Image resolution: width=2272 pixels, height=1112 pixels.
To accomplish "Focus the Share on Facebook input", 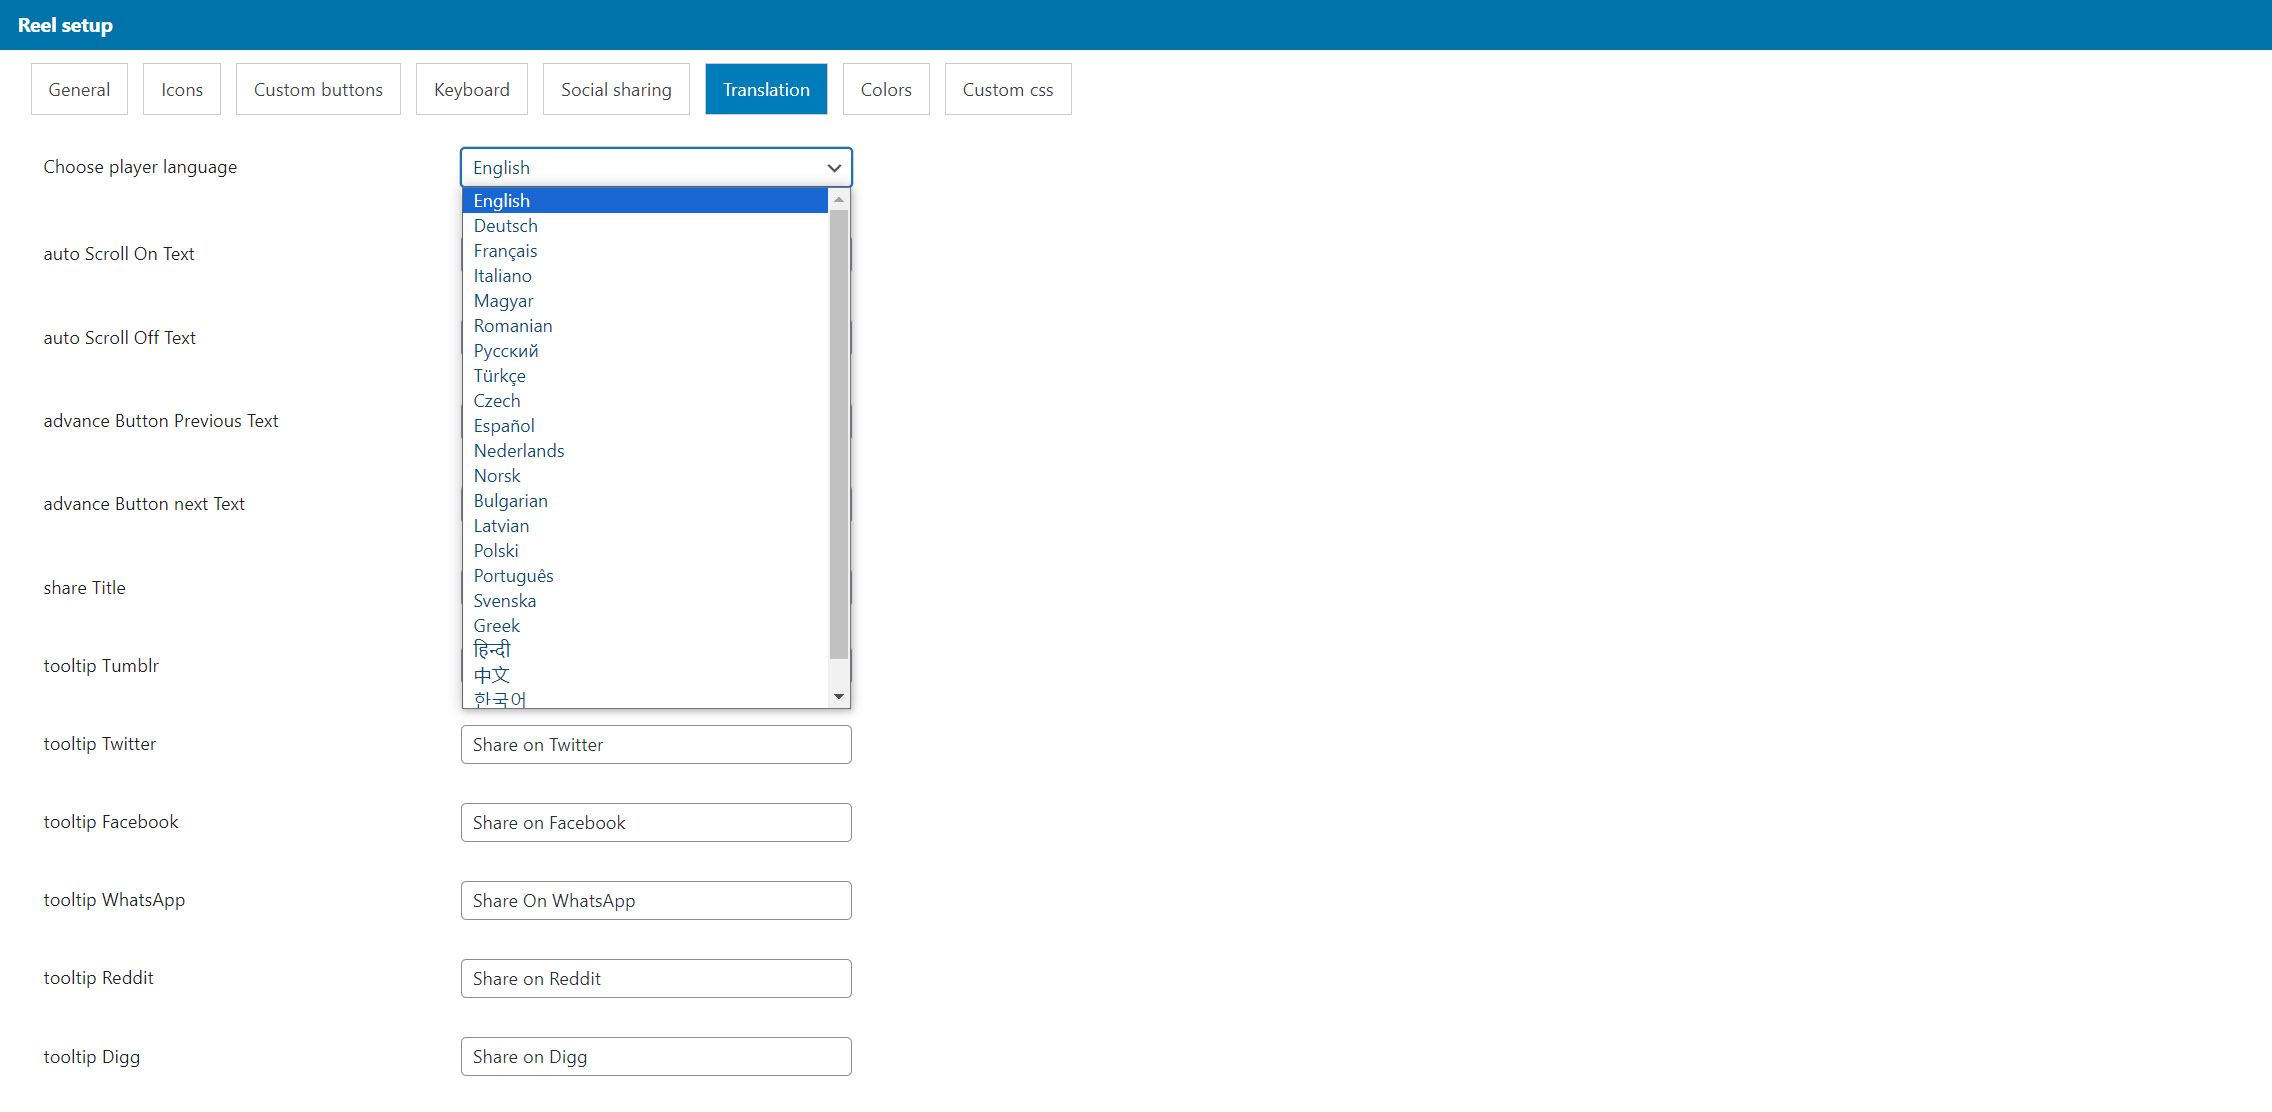I will (x=656, y=823).
